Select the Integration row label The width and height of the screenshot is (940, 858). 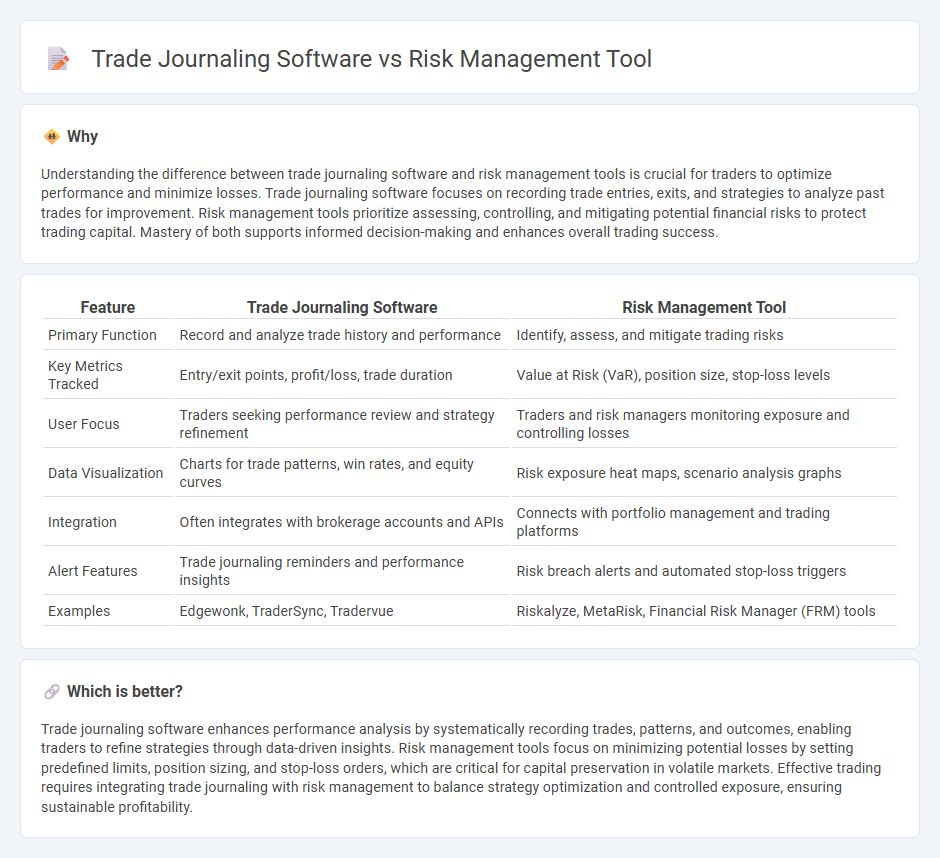(82, 522)
